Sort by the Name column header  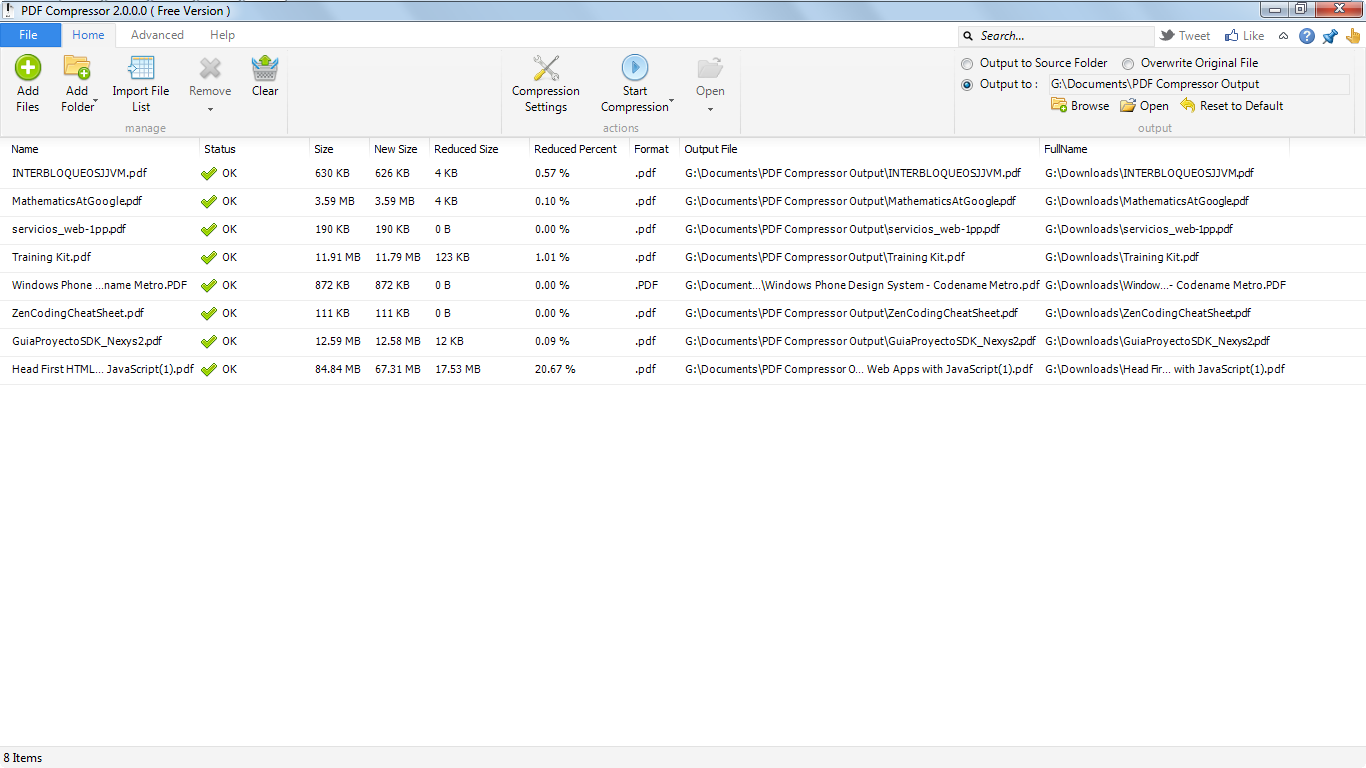coord(25,149)
